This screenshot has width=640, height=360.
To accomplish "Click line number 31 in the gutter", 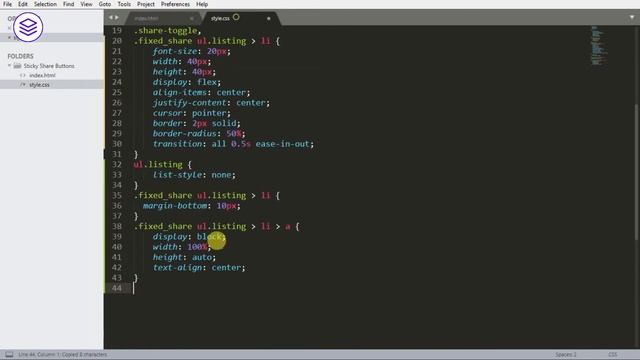I will point(117,154).
